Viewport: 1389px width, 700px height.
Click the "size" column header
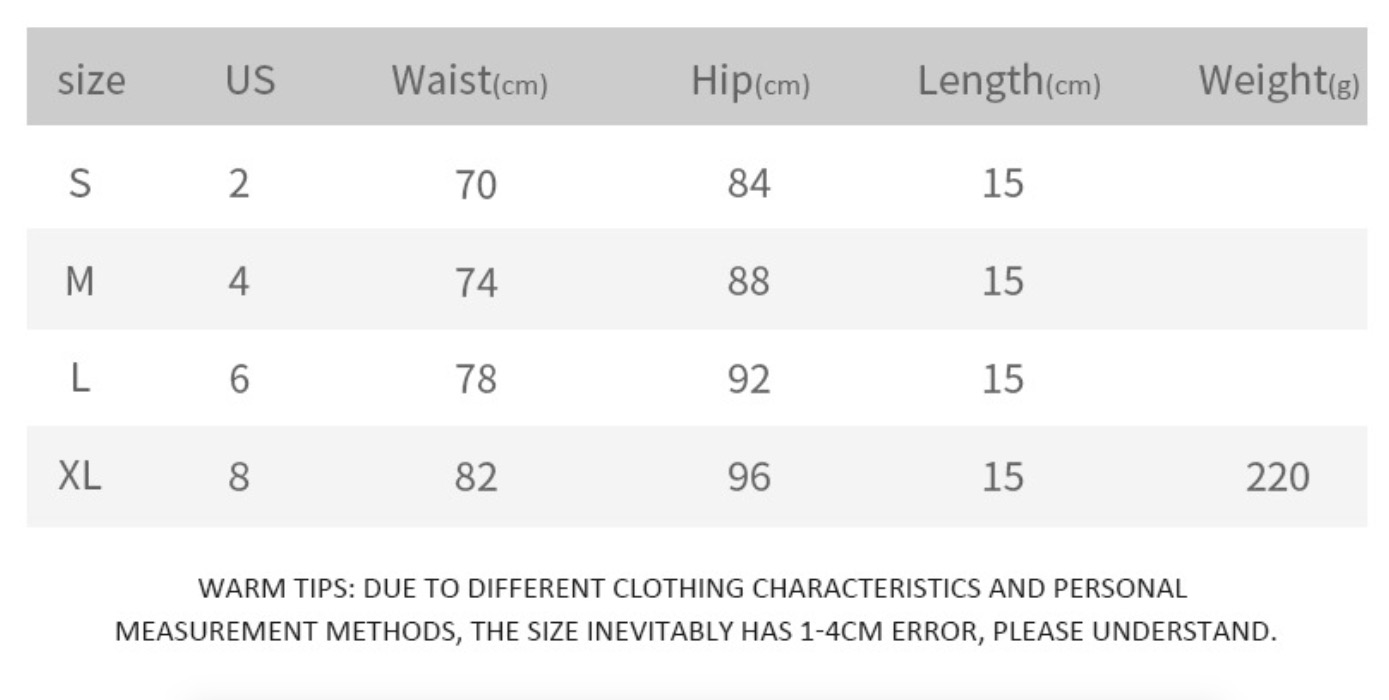92,80
